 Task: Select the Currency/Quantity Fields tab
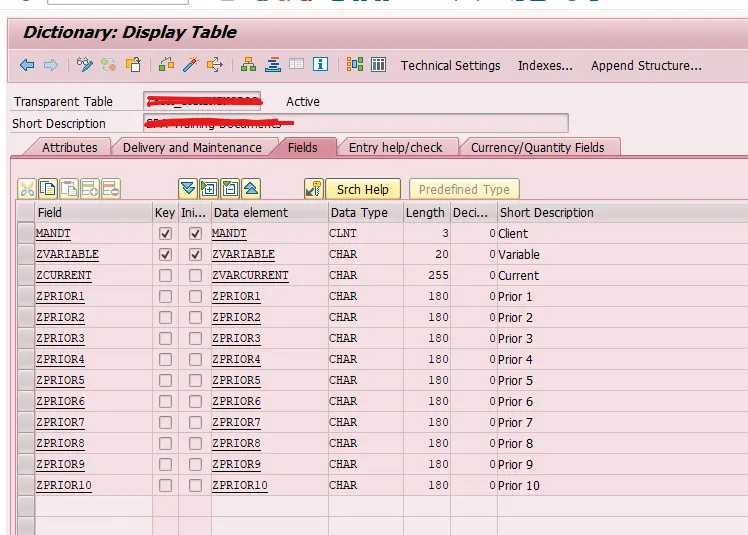pos(538,147)
